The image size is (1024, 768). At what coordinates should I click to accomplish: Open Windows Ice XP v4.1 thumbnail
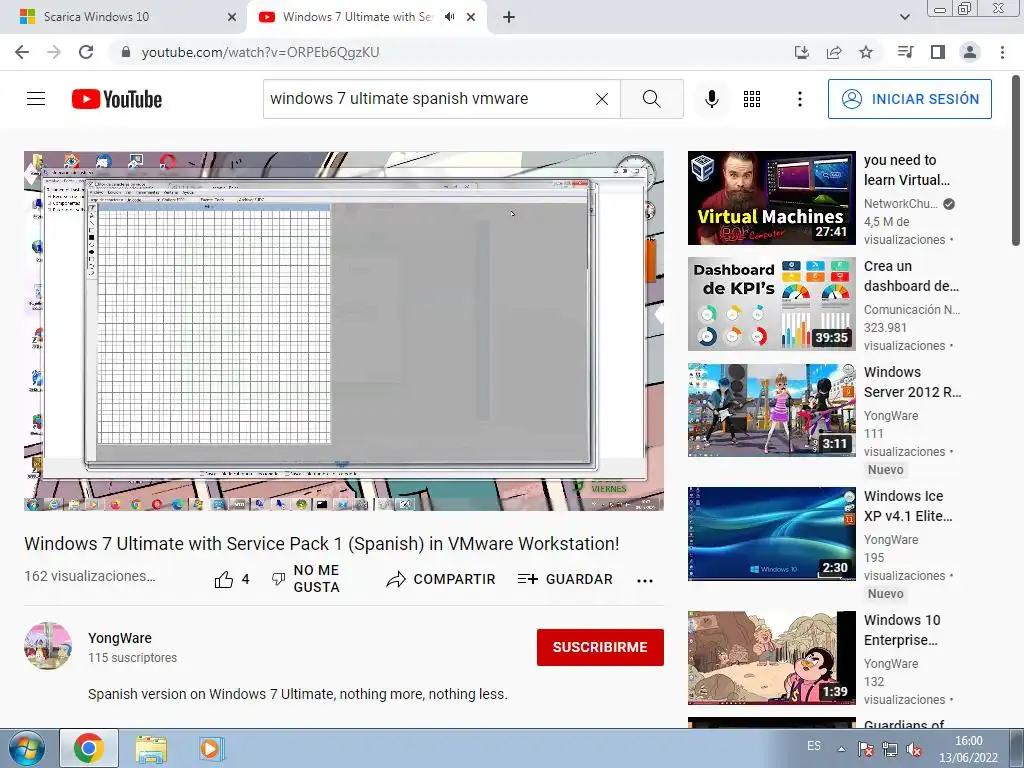click(x=771, y=534)
